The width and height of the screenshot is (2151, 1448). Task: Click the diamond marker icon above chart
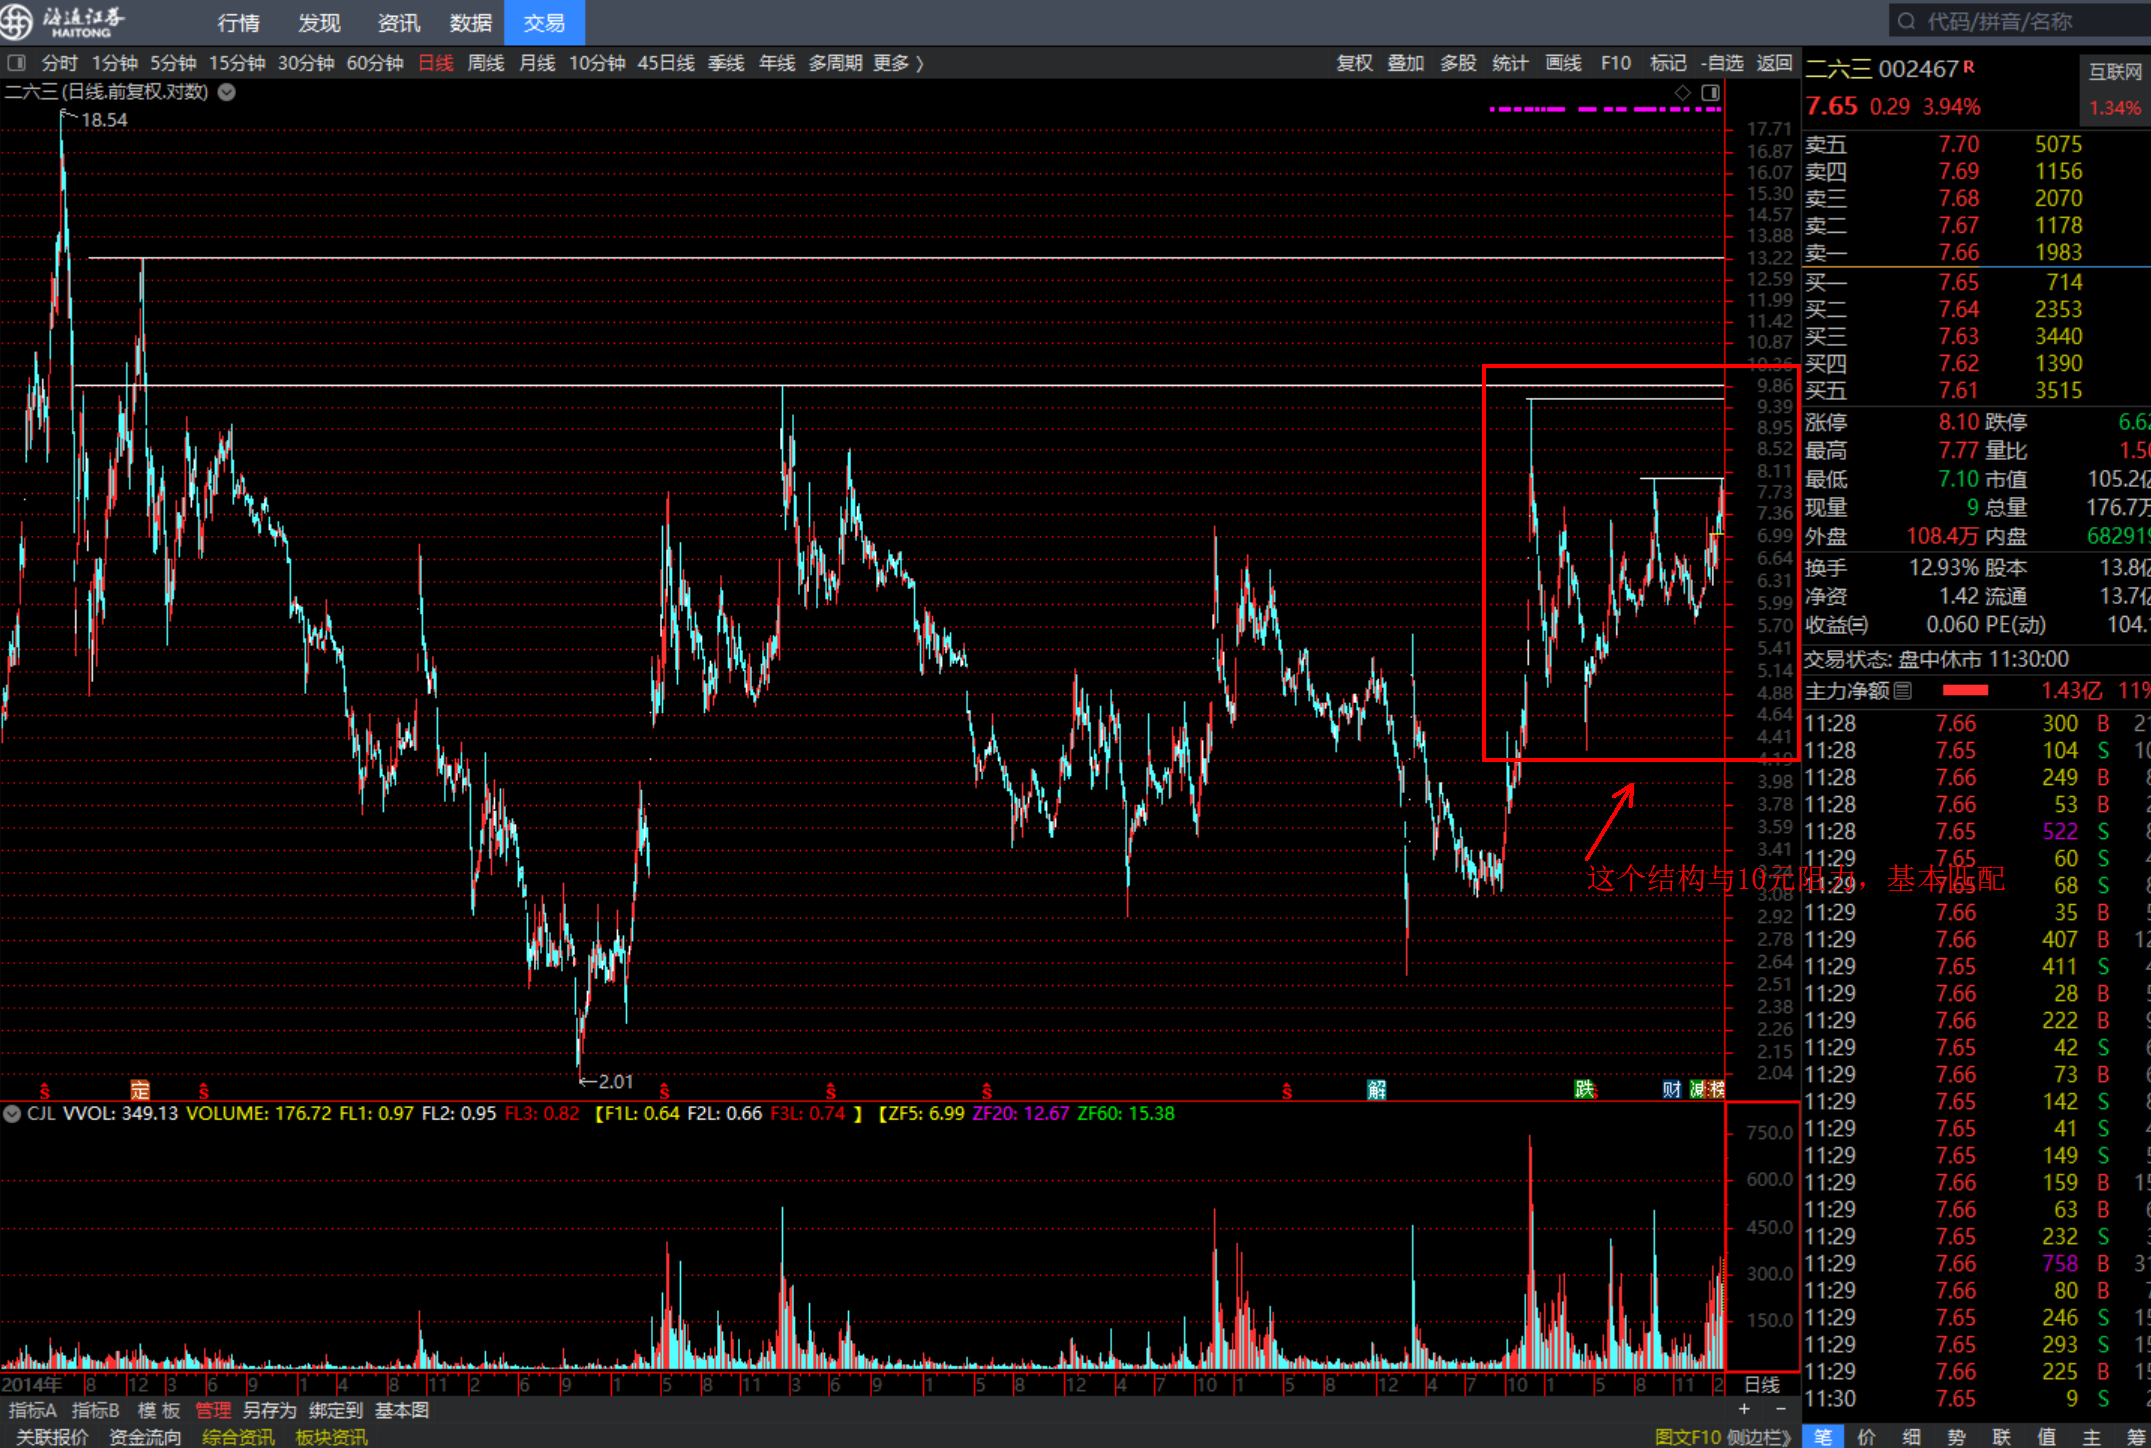coord(1682,92)
